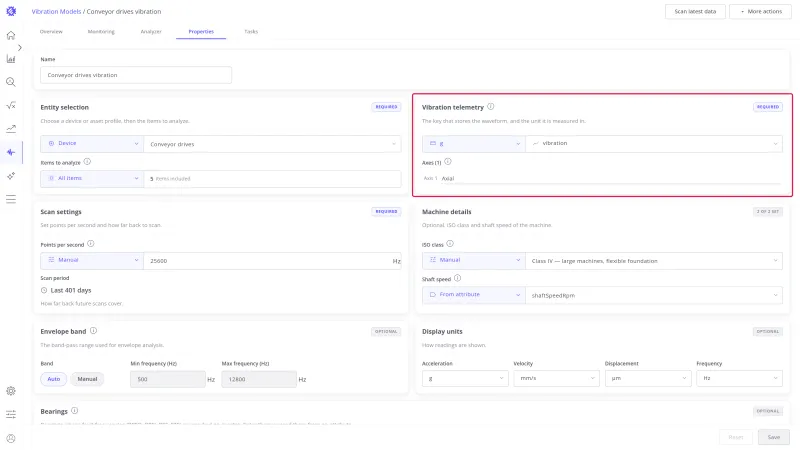The width and height of the screenshot is (800, 450).
Task: Open the sparkle AI icon in sidebar
Action: tap(11, 176)
